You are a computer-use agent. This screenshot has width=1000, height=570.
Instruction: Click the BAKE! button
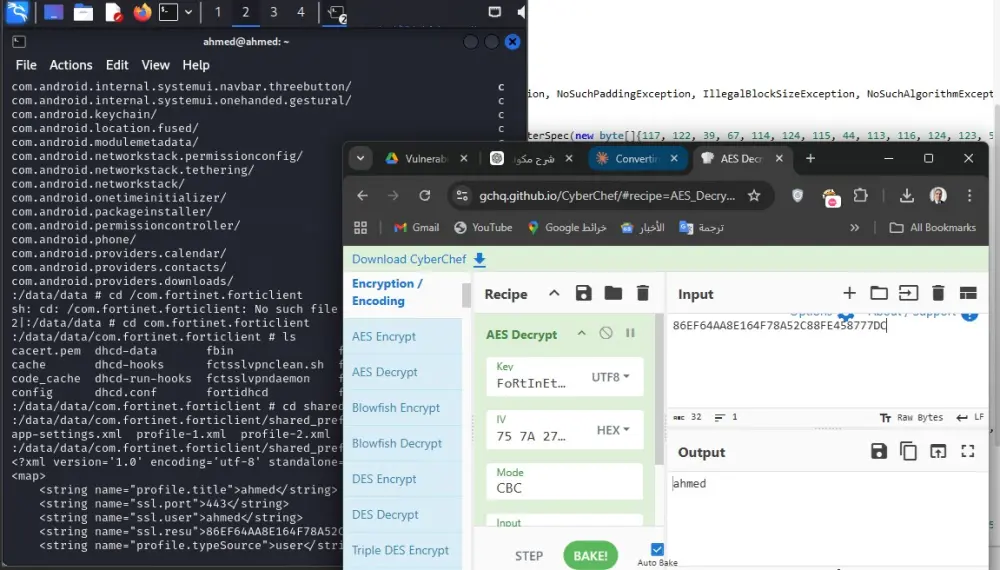tap(591, 555)
